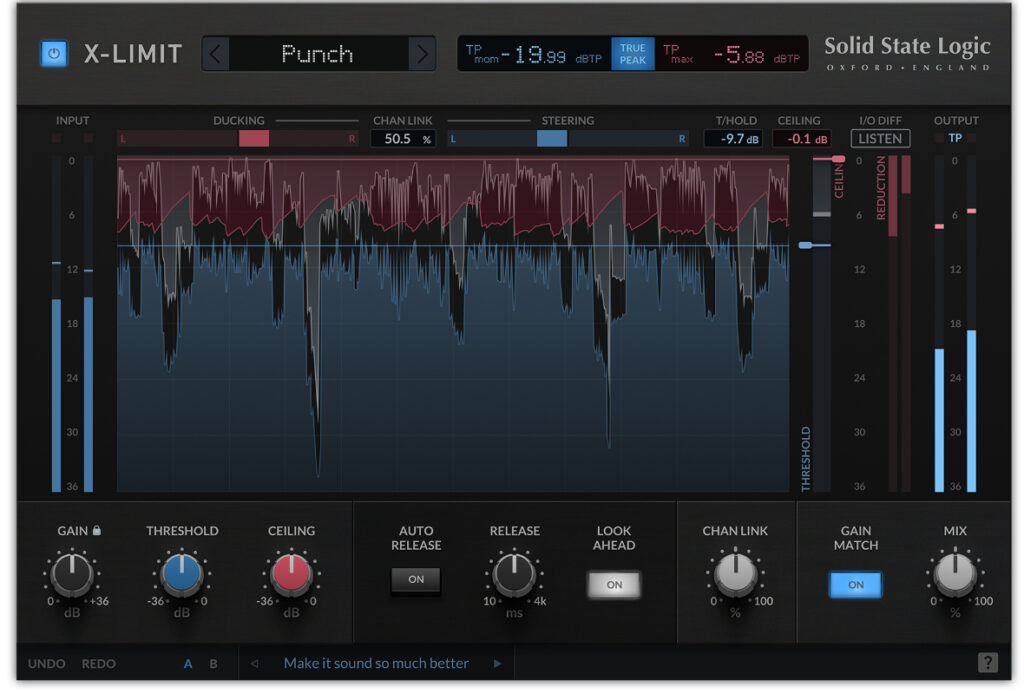Click the STEERING L/R meter bar
Image resolution: width=1024 pixels, height=700 pixels.
[568, 138]
